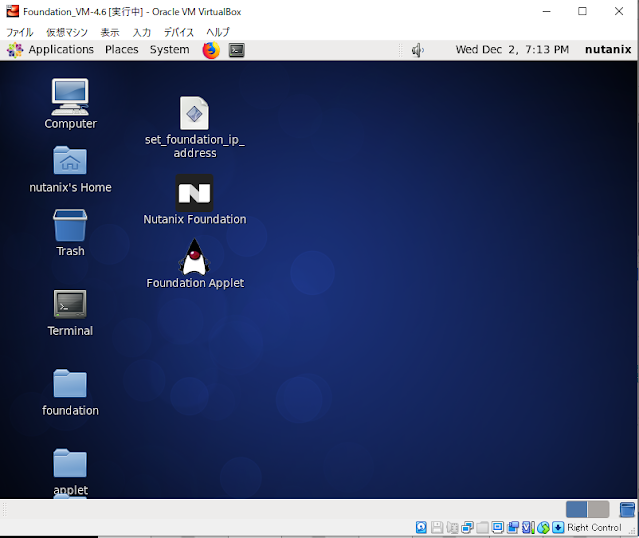This screenshot has height=538, width=639.
Task: Click the green arrow mouse integration icon
Action: pyautogui.click(x=543, y=527)
